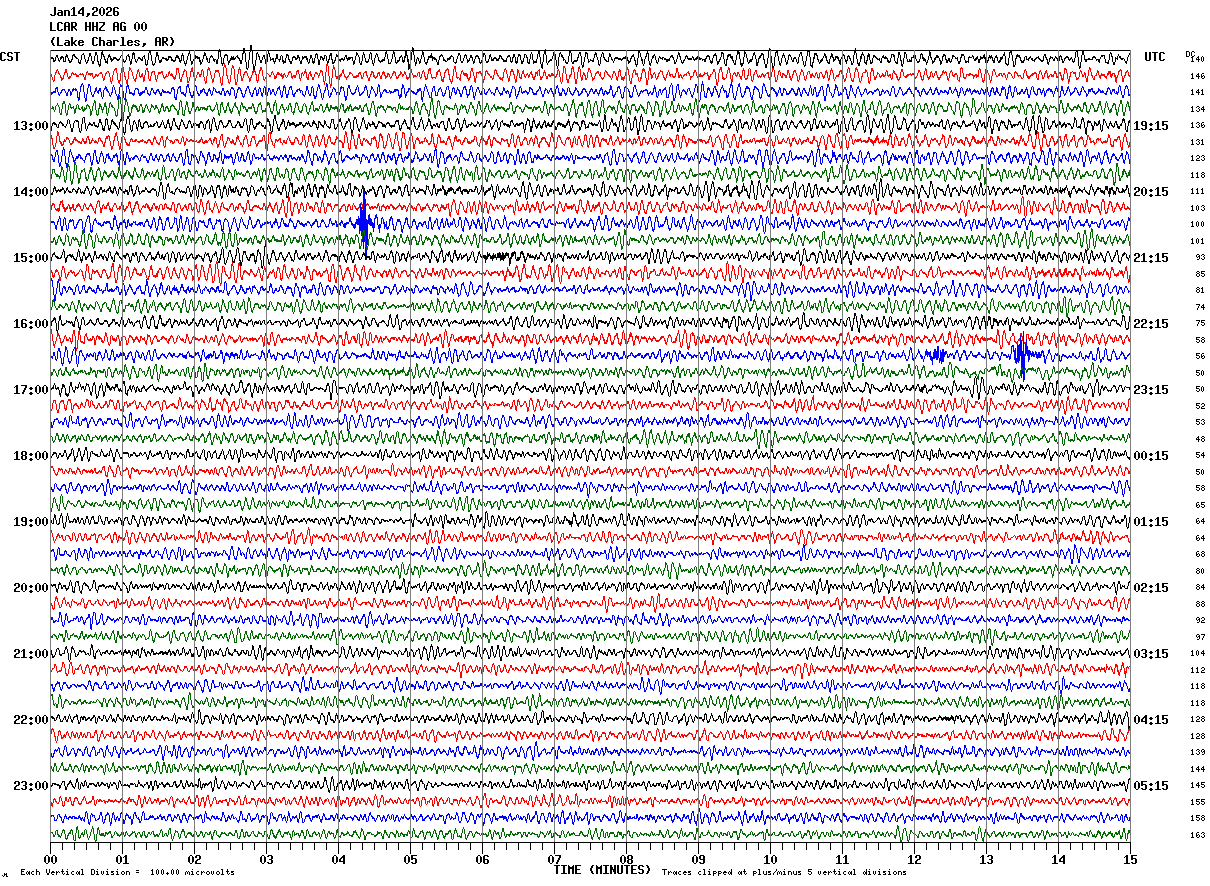Screen dimensions: 1210x886
Task: Click minute tick label 06 on axis
Action: coord(482,859)
